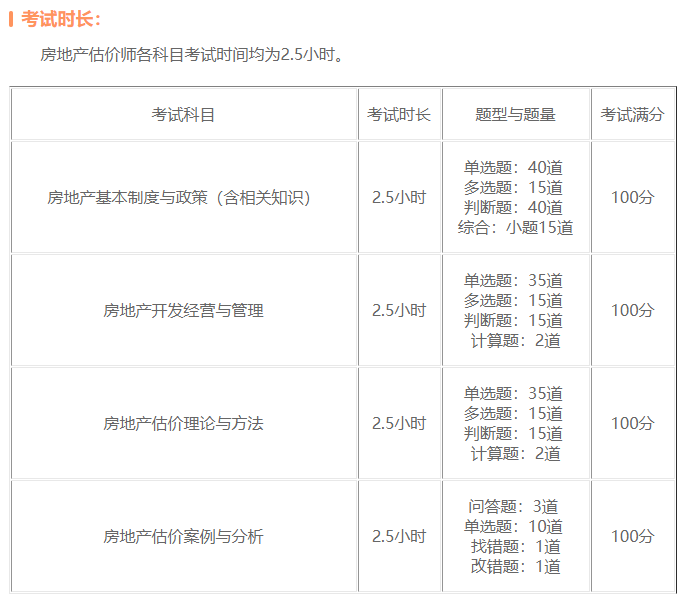
Task: Click the 房地产估价理论与方法 subject cell
Action: pyautogui.click(x=183, y=423)
